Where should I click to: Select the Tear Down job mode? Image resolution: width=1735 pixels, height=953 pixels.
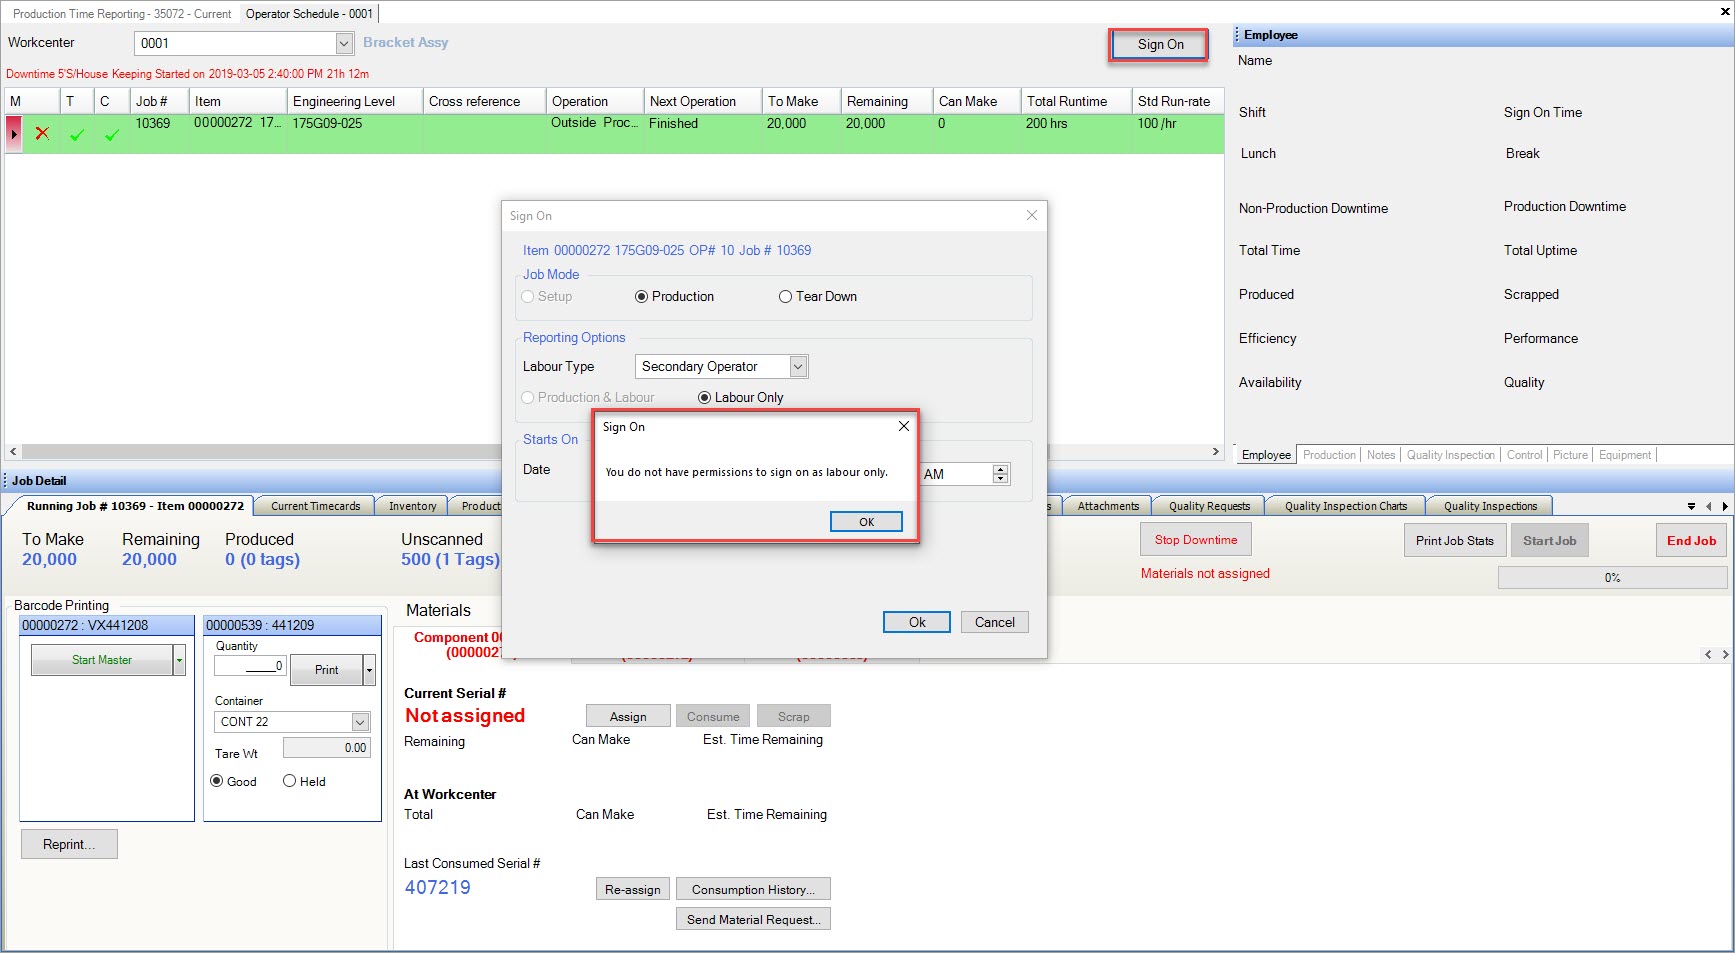click(x=818, y=296)
